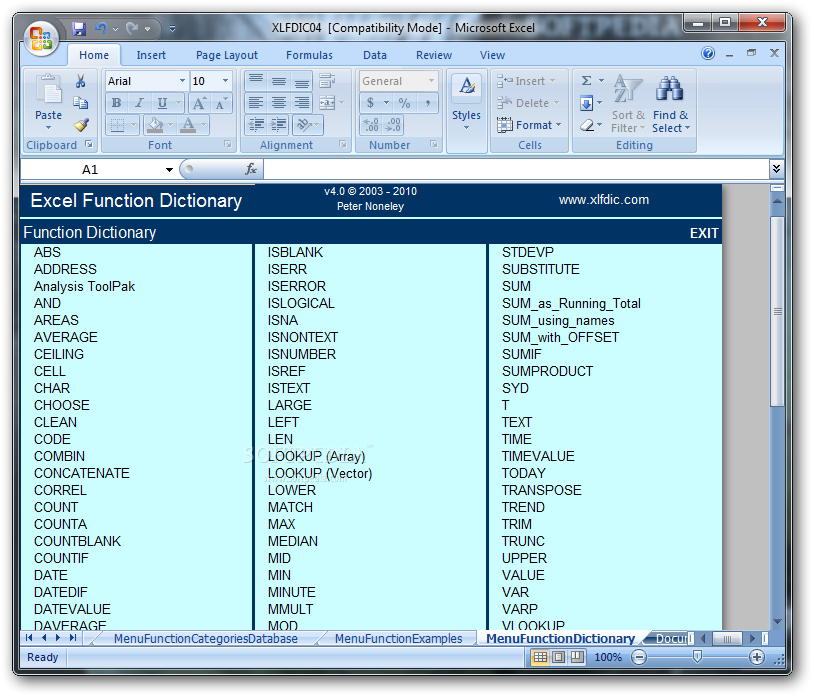Open the Styles gallery dropdown

pos(466,128)
